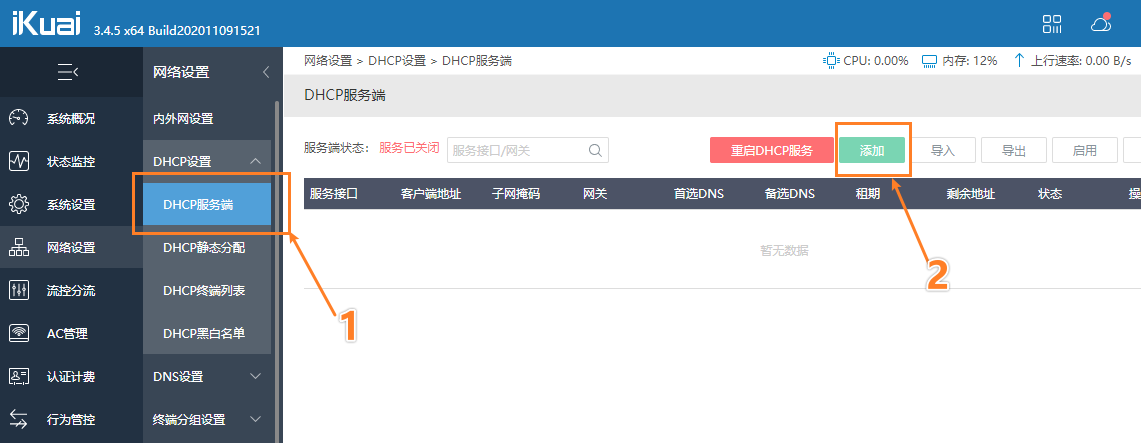
Task: Click the CPU: 0.00% indicator text
Action: pyautogui.click(x=876, y=60)
